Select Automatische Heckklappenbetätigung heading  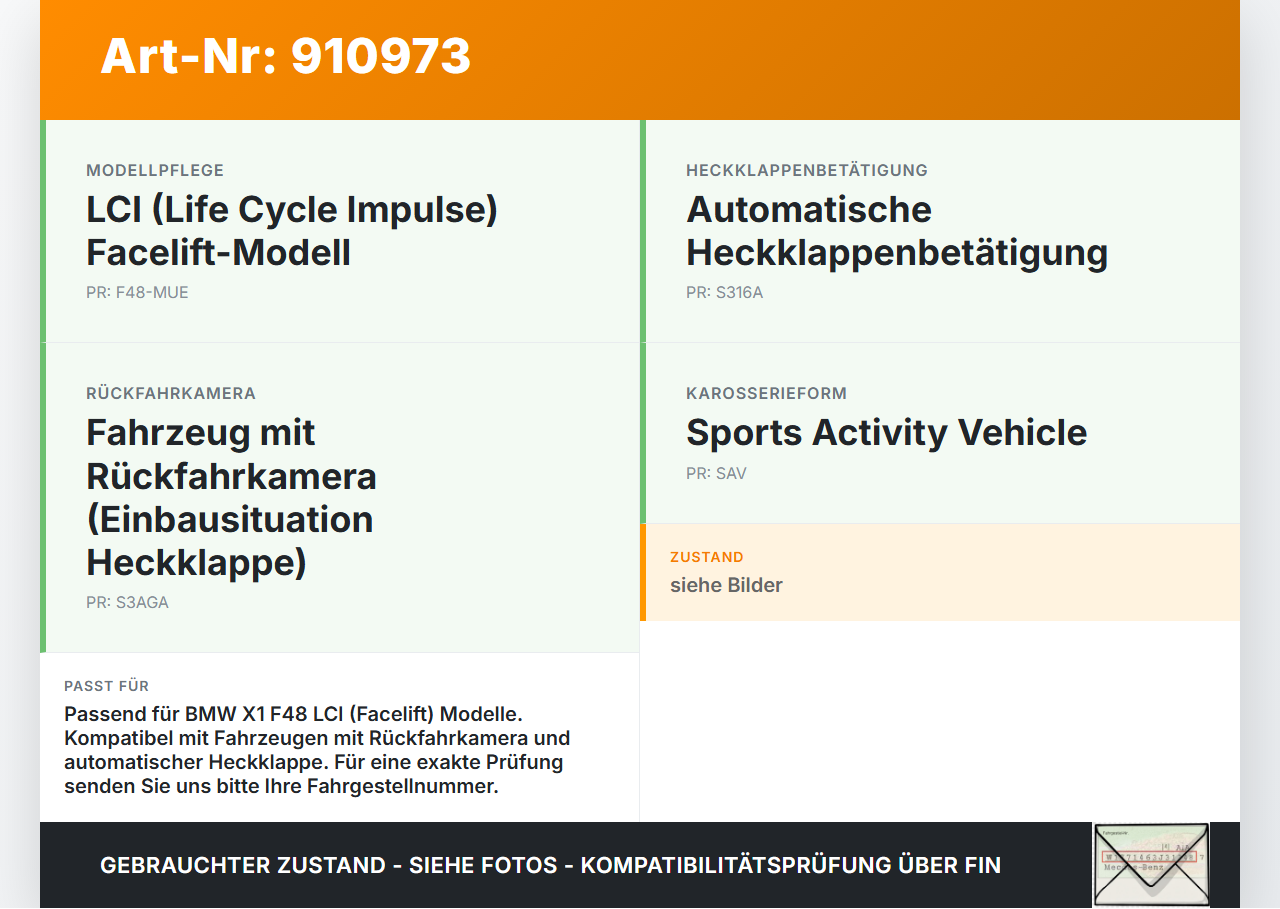897,231
